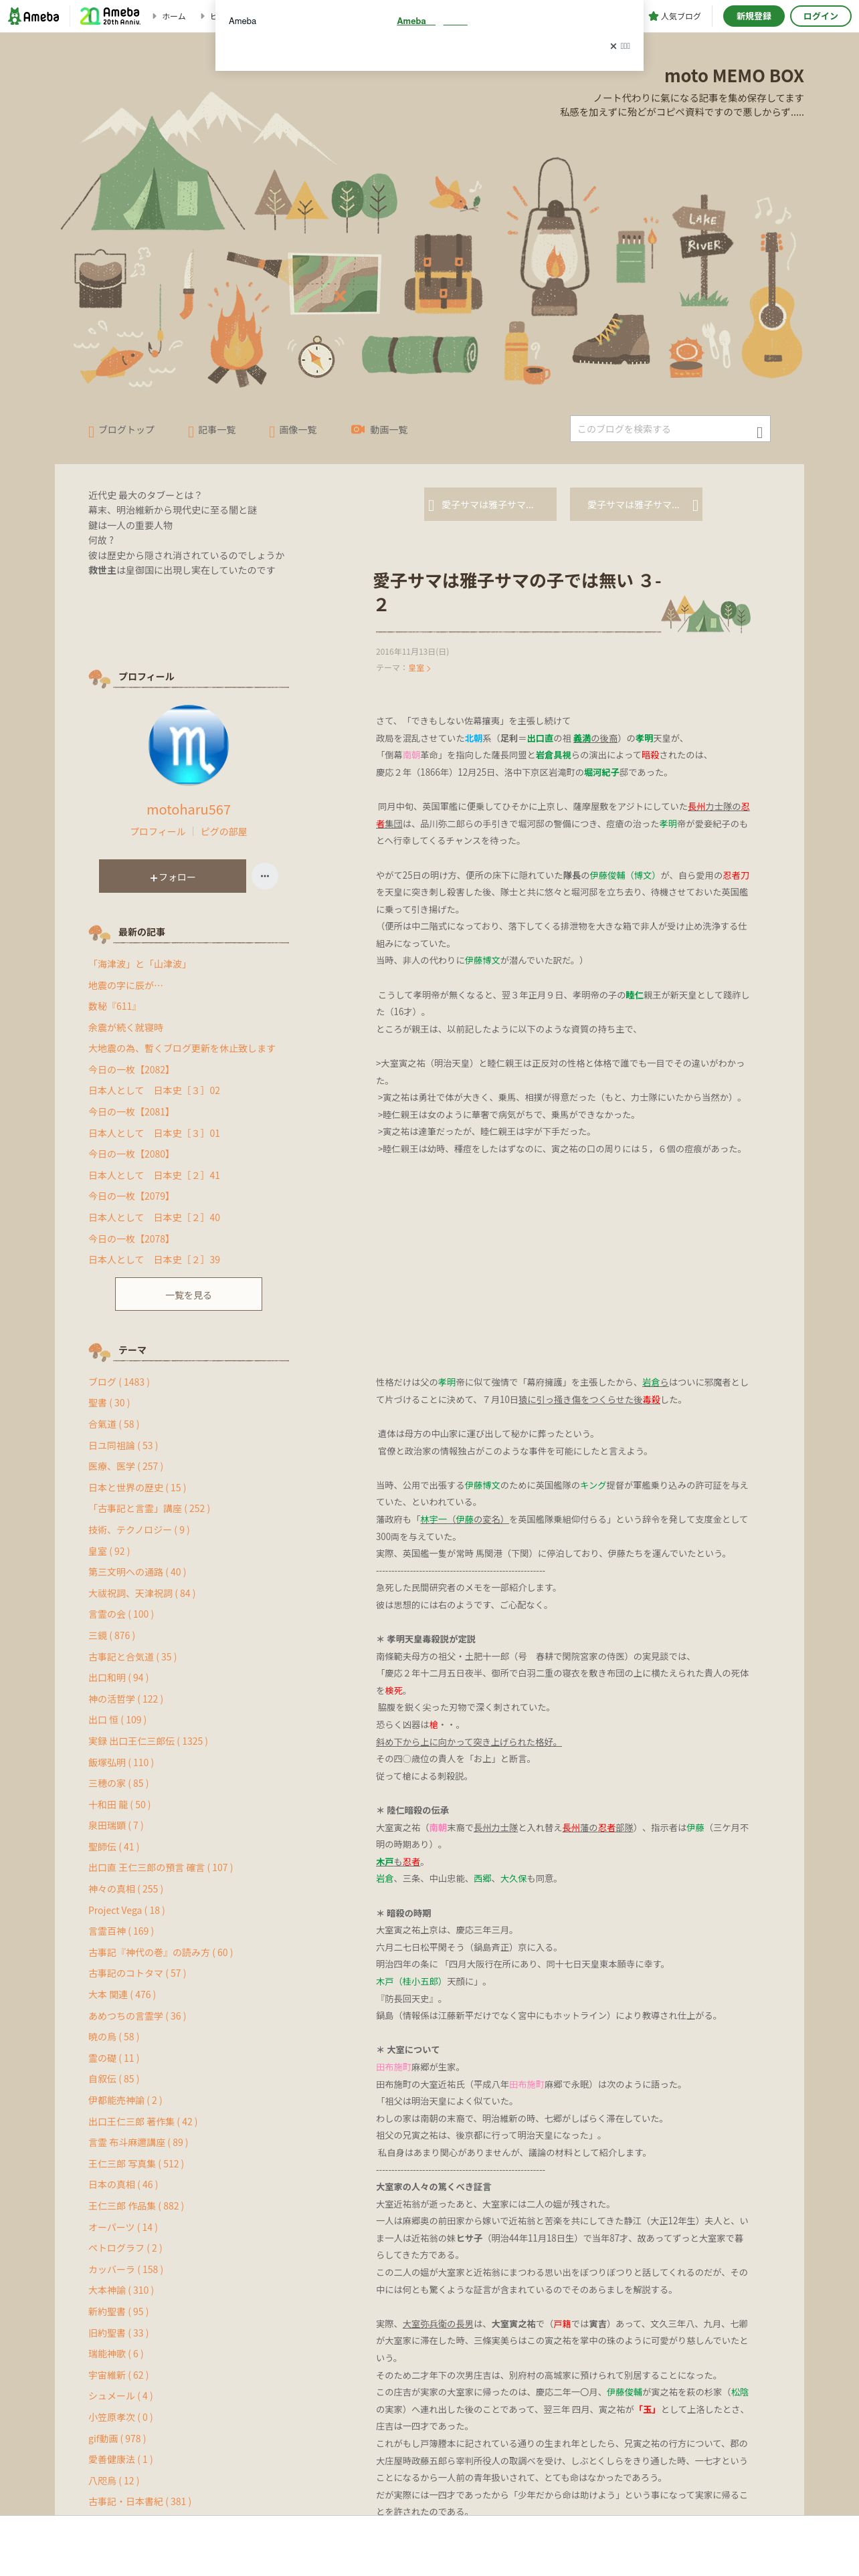Open the 記事一覧 tab

pyautogui.click(x=211, y=430)
